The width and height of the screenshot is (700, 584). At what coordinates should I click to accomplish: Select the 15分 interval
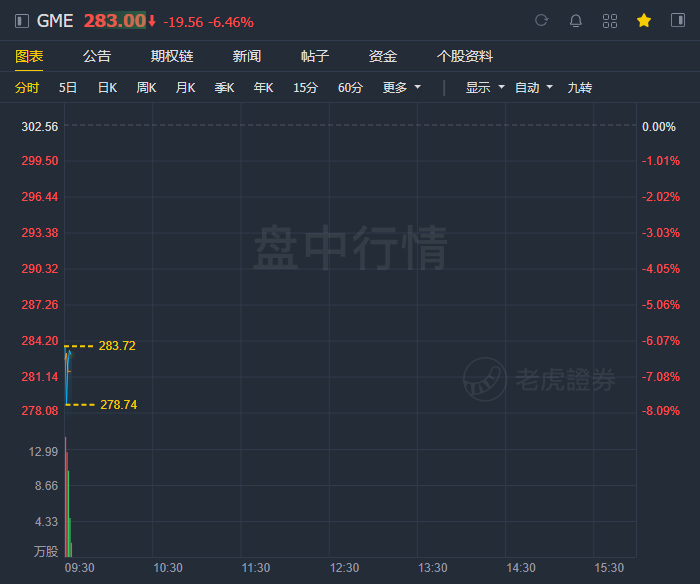tap(305, 88)
